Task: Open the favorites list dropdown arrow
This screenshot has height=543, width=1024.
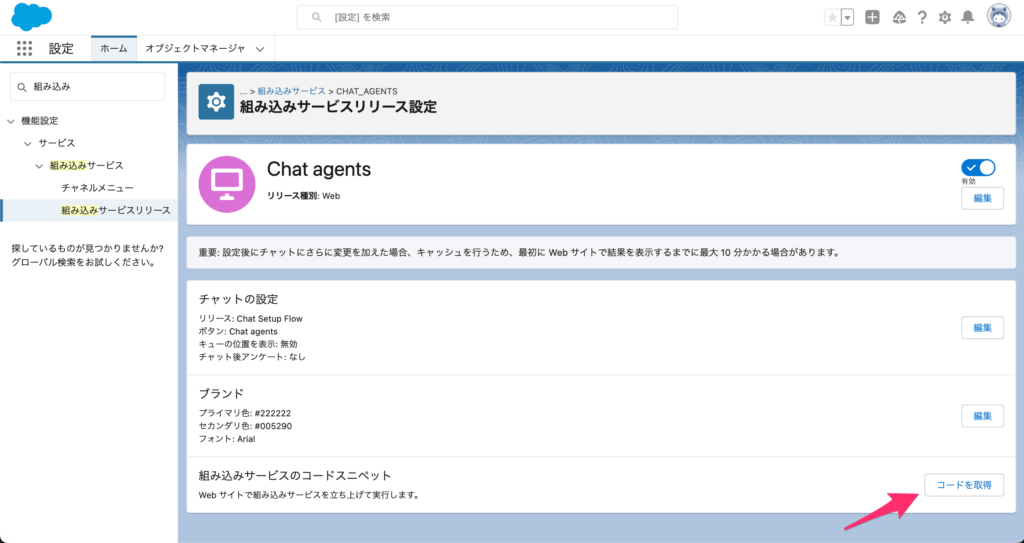Action: (x=848, y=17)
